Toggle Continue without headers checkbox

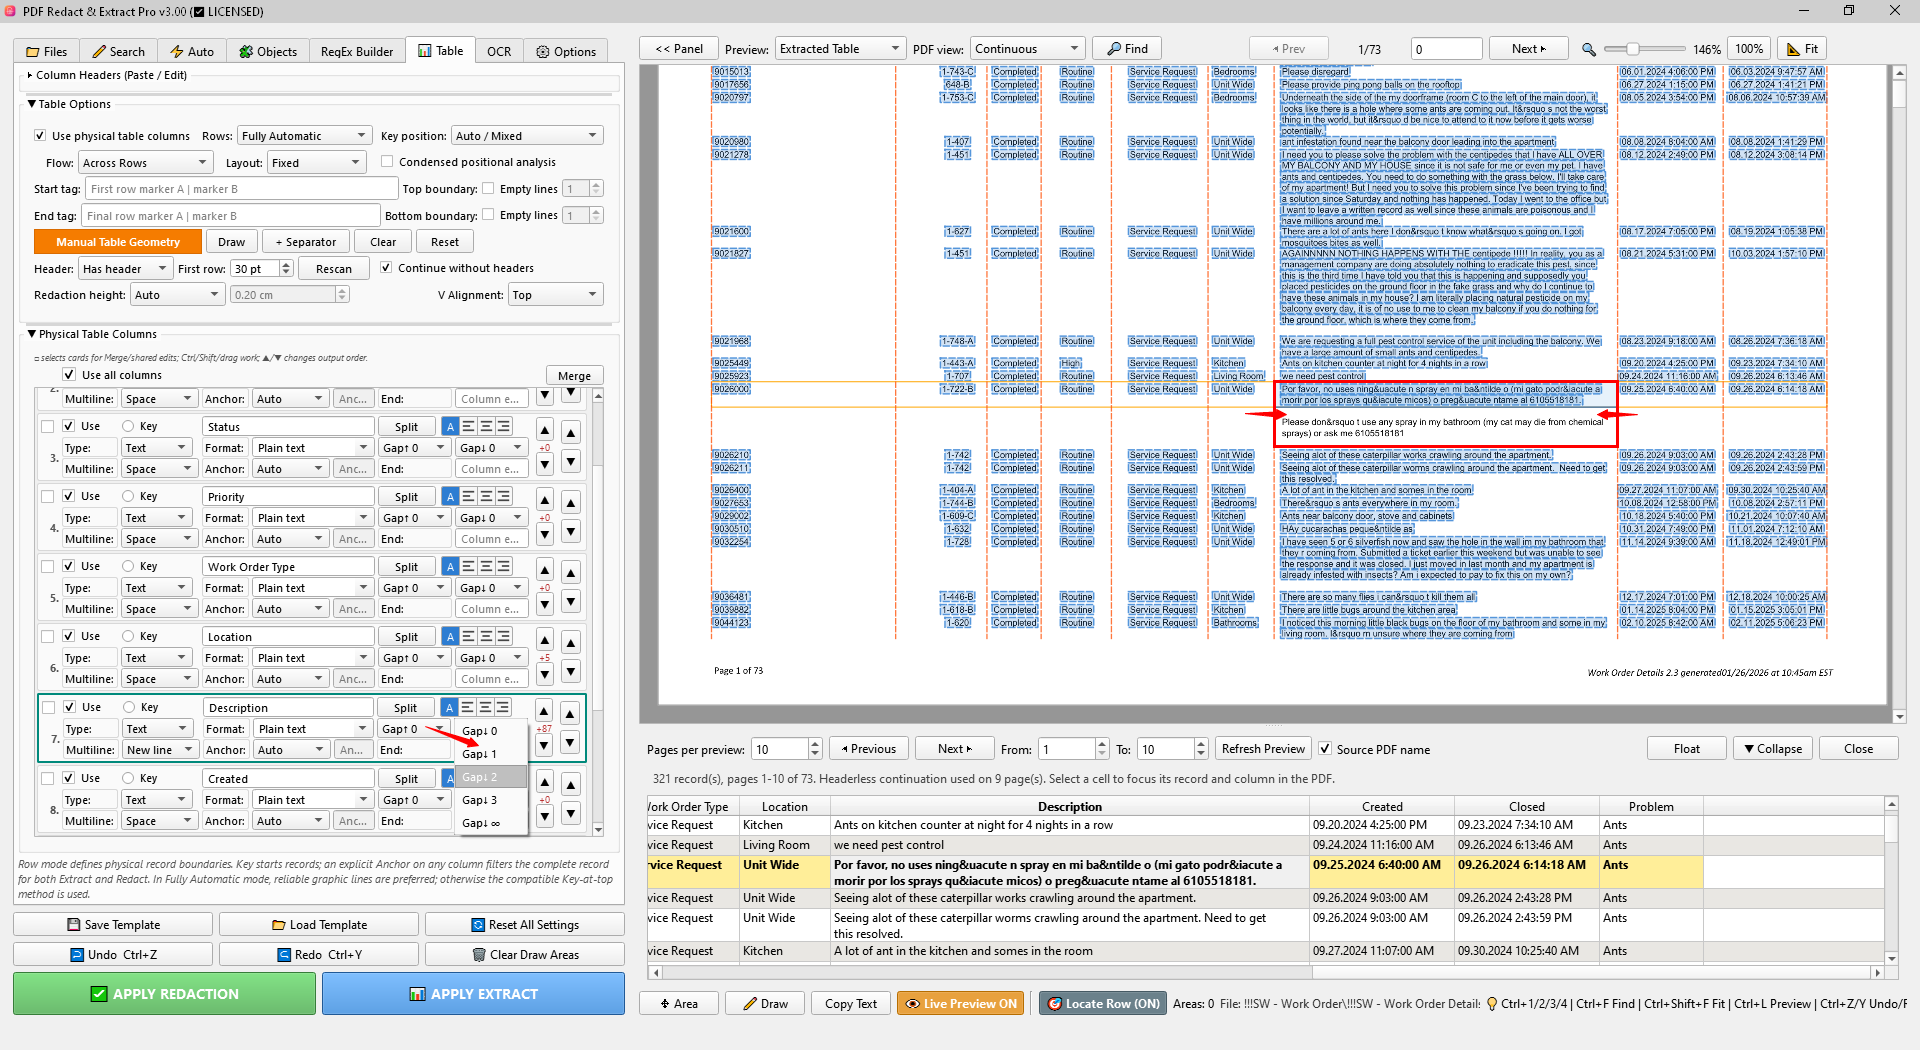(386, 268)
